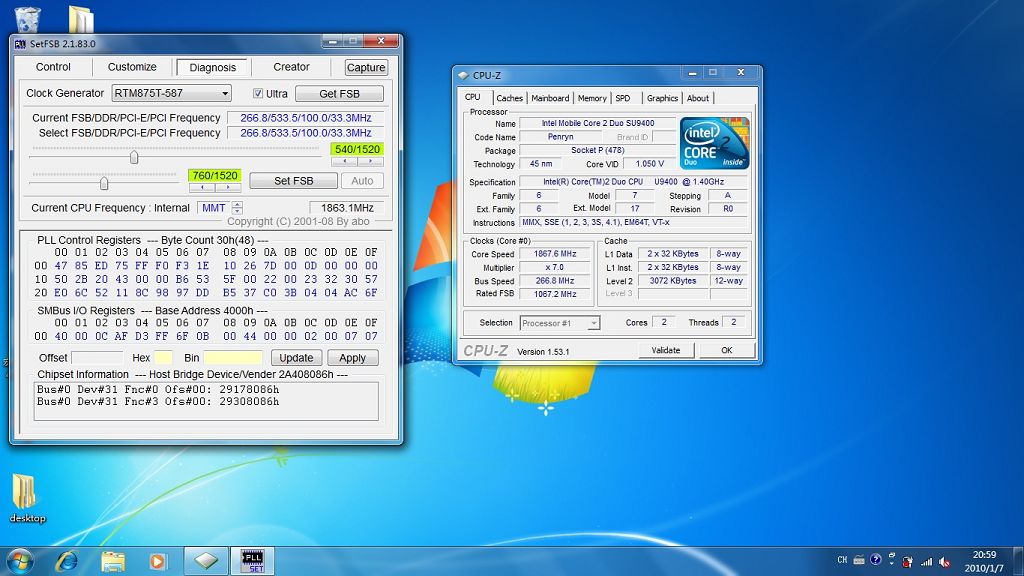Click the MMT frequency spinner arrows
The width and height of the screenshot is (1024, 576).
point(237,208)
